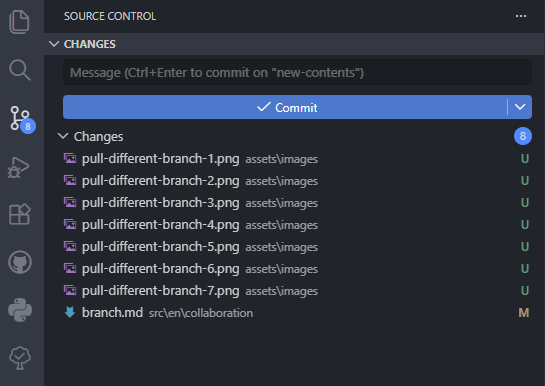Select pull-different-branch-1.png file
This screenshot has width=545, height=386.
294,158
